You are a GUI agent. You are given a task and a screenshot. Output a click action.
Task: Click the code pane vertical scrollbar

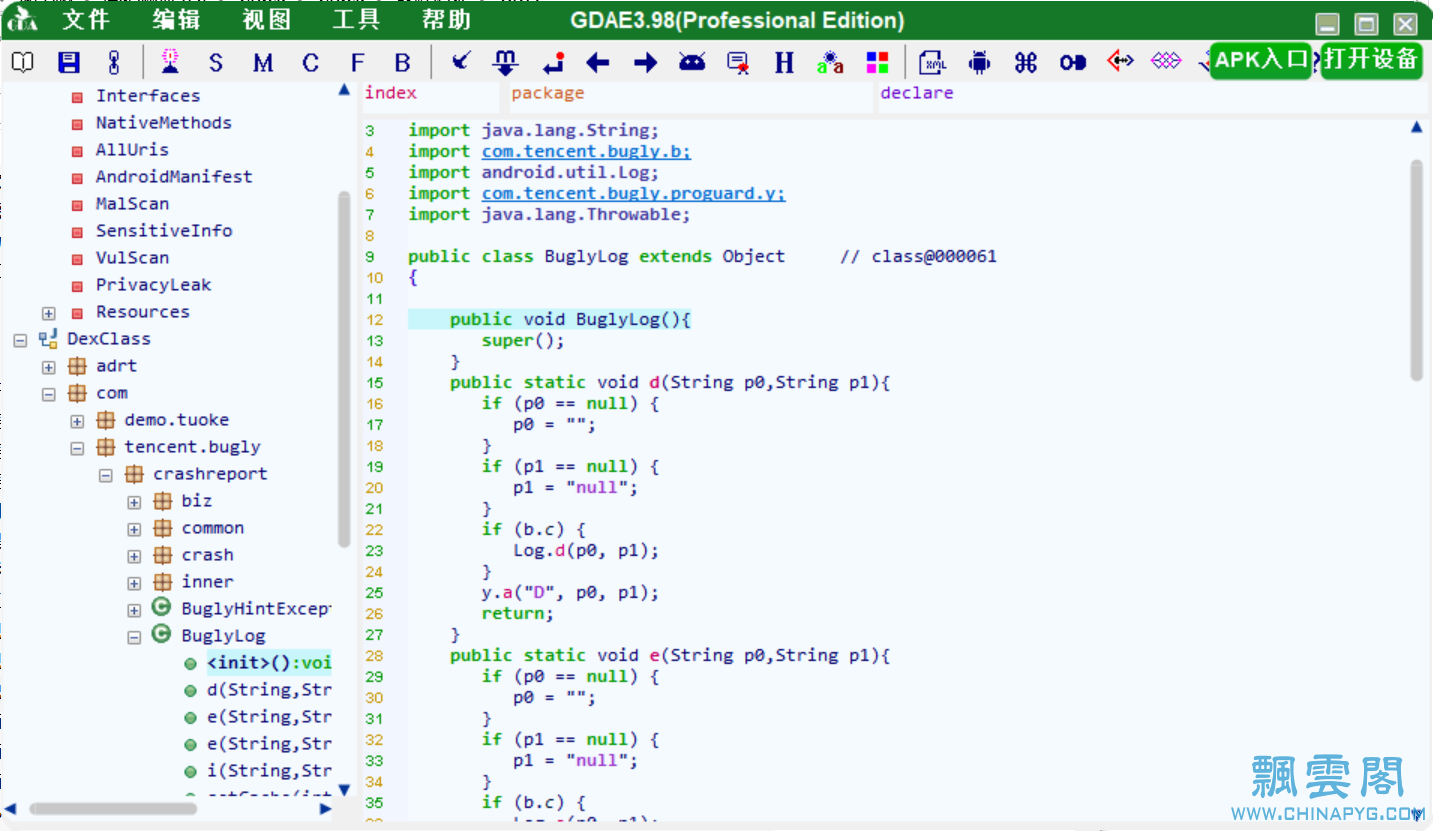point(1416,270)
